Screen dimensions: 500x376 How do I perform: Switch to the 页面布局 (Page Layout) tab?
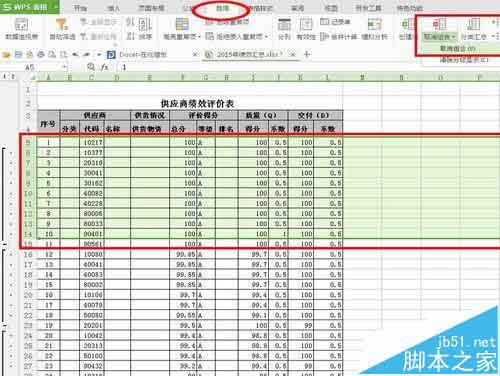point(151,8)
